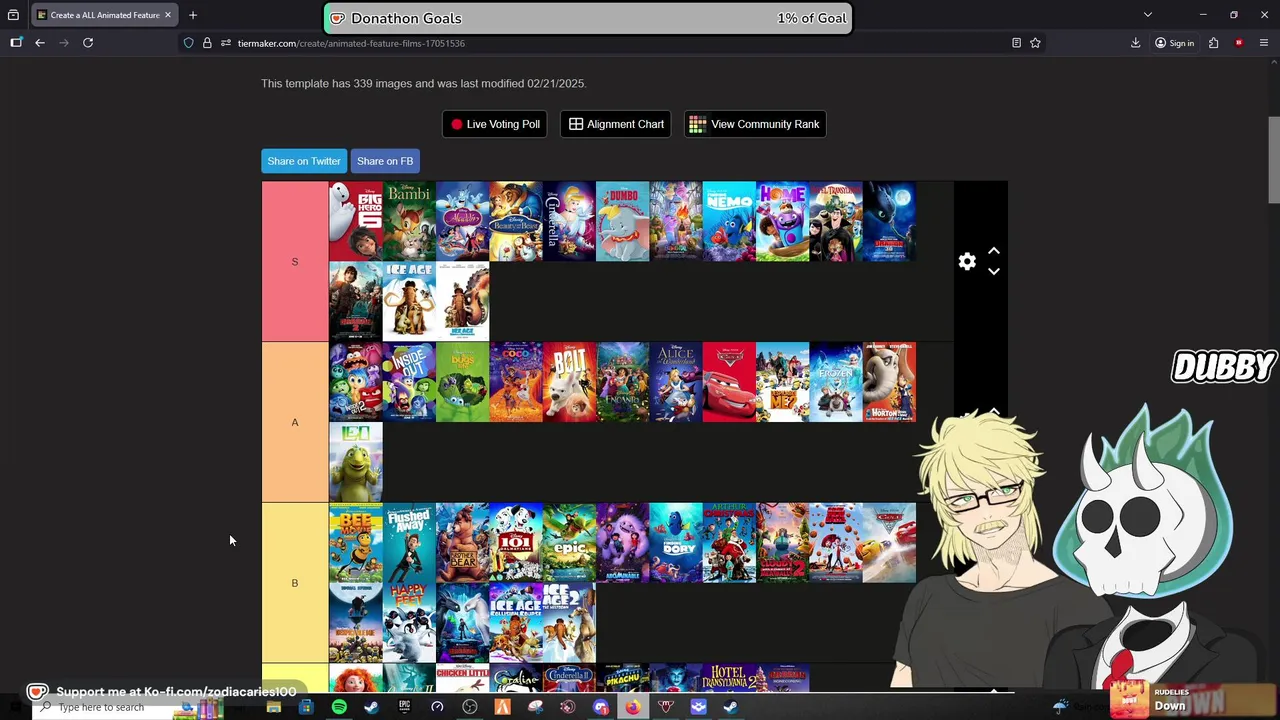
Task: Open sidebar toggle icon left of back button
Action: click(x=16, y=43)
